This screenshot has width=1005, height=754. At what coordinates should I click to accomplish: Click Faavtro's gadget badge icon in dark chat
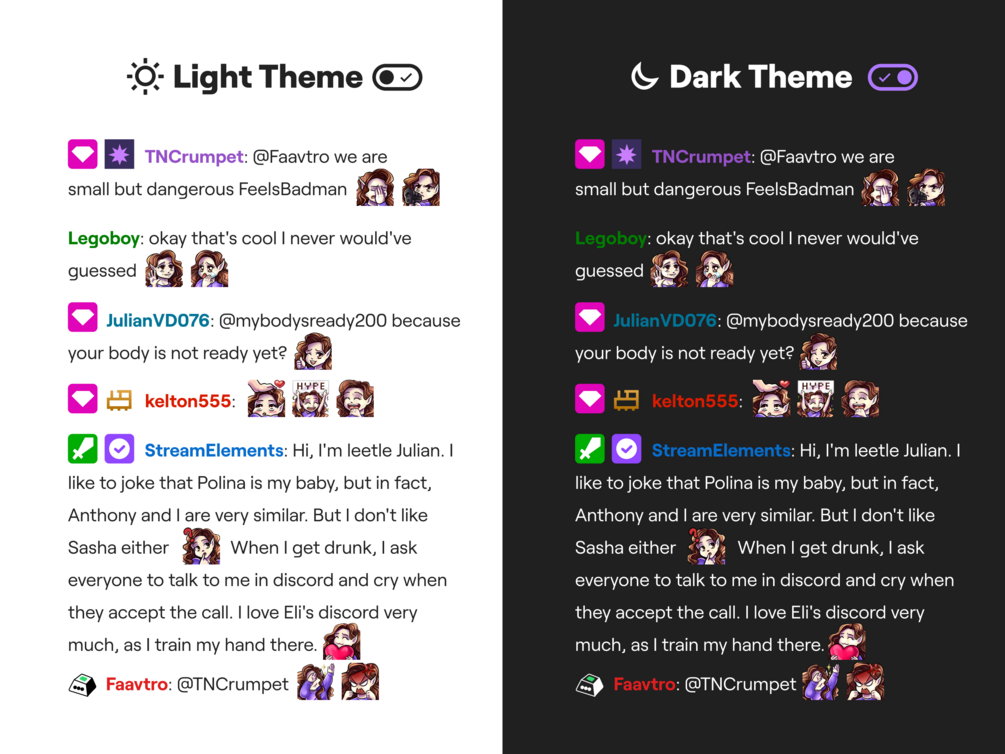tap(589, 685)
